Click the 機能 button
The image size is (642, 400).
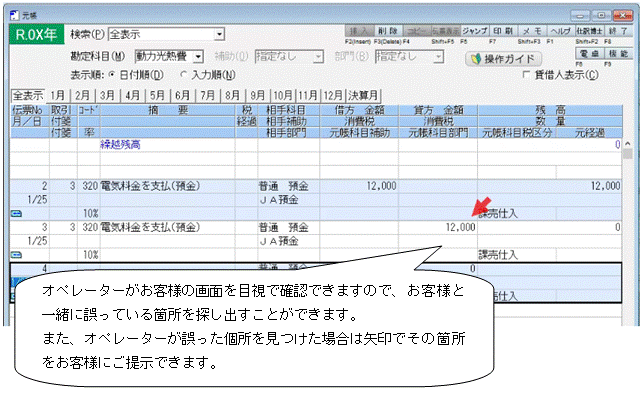(618, 54)
